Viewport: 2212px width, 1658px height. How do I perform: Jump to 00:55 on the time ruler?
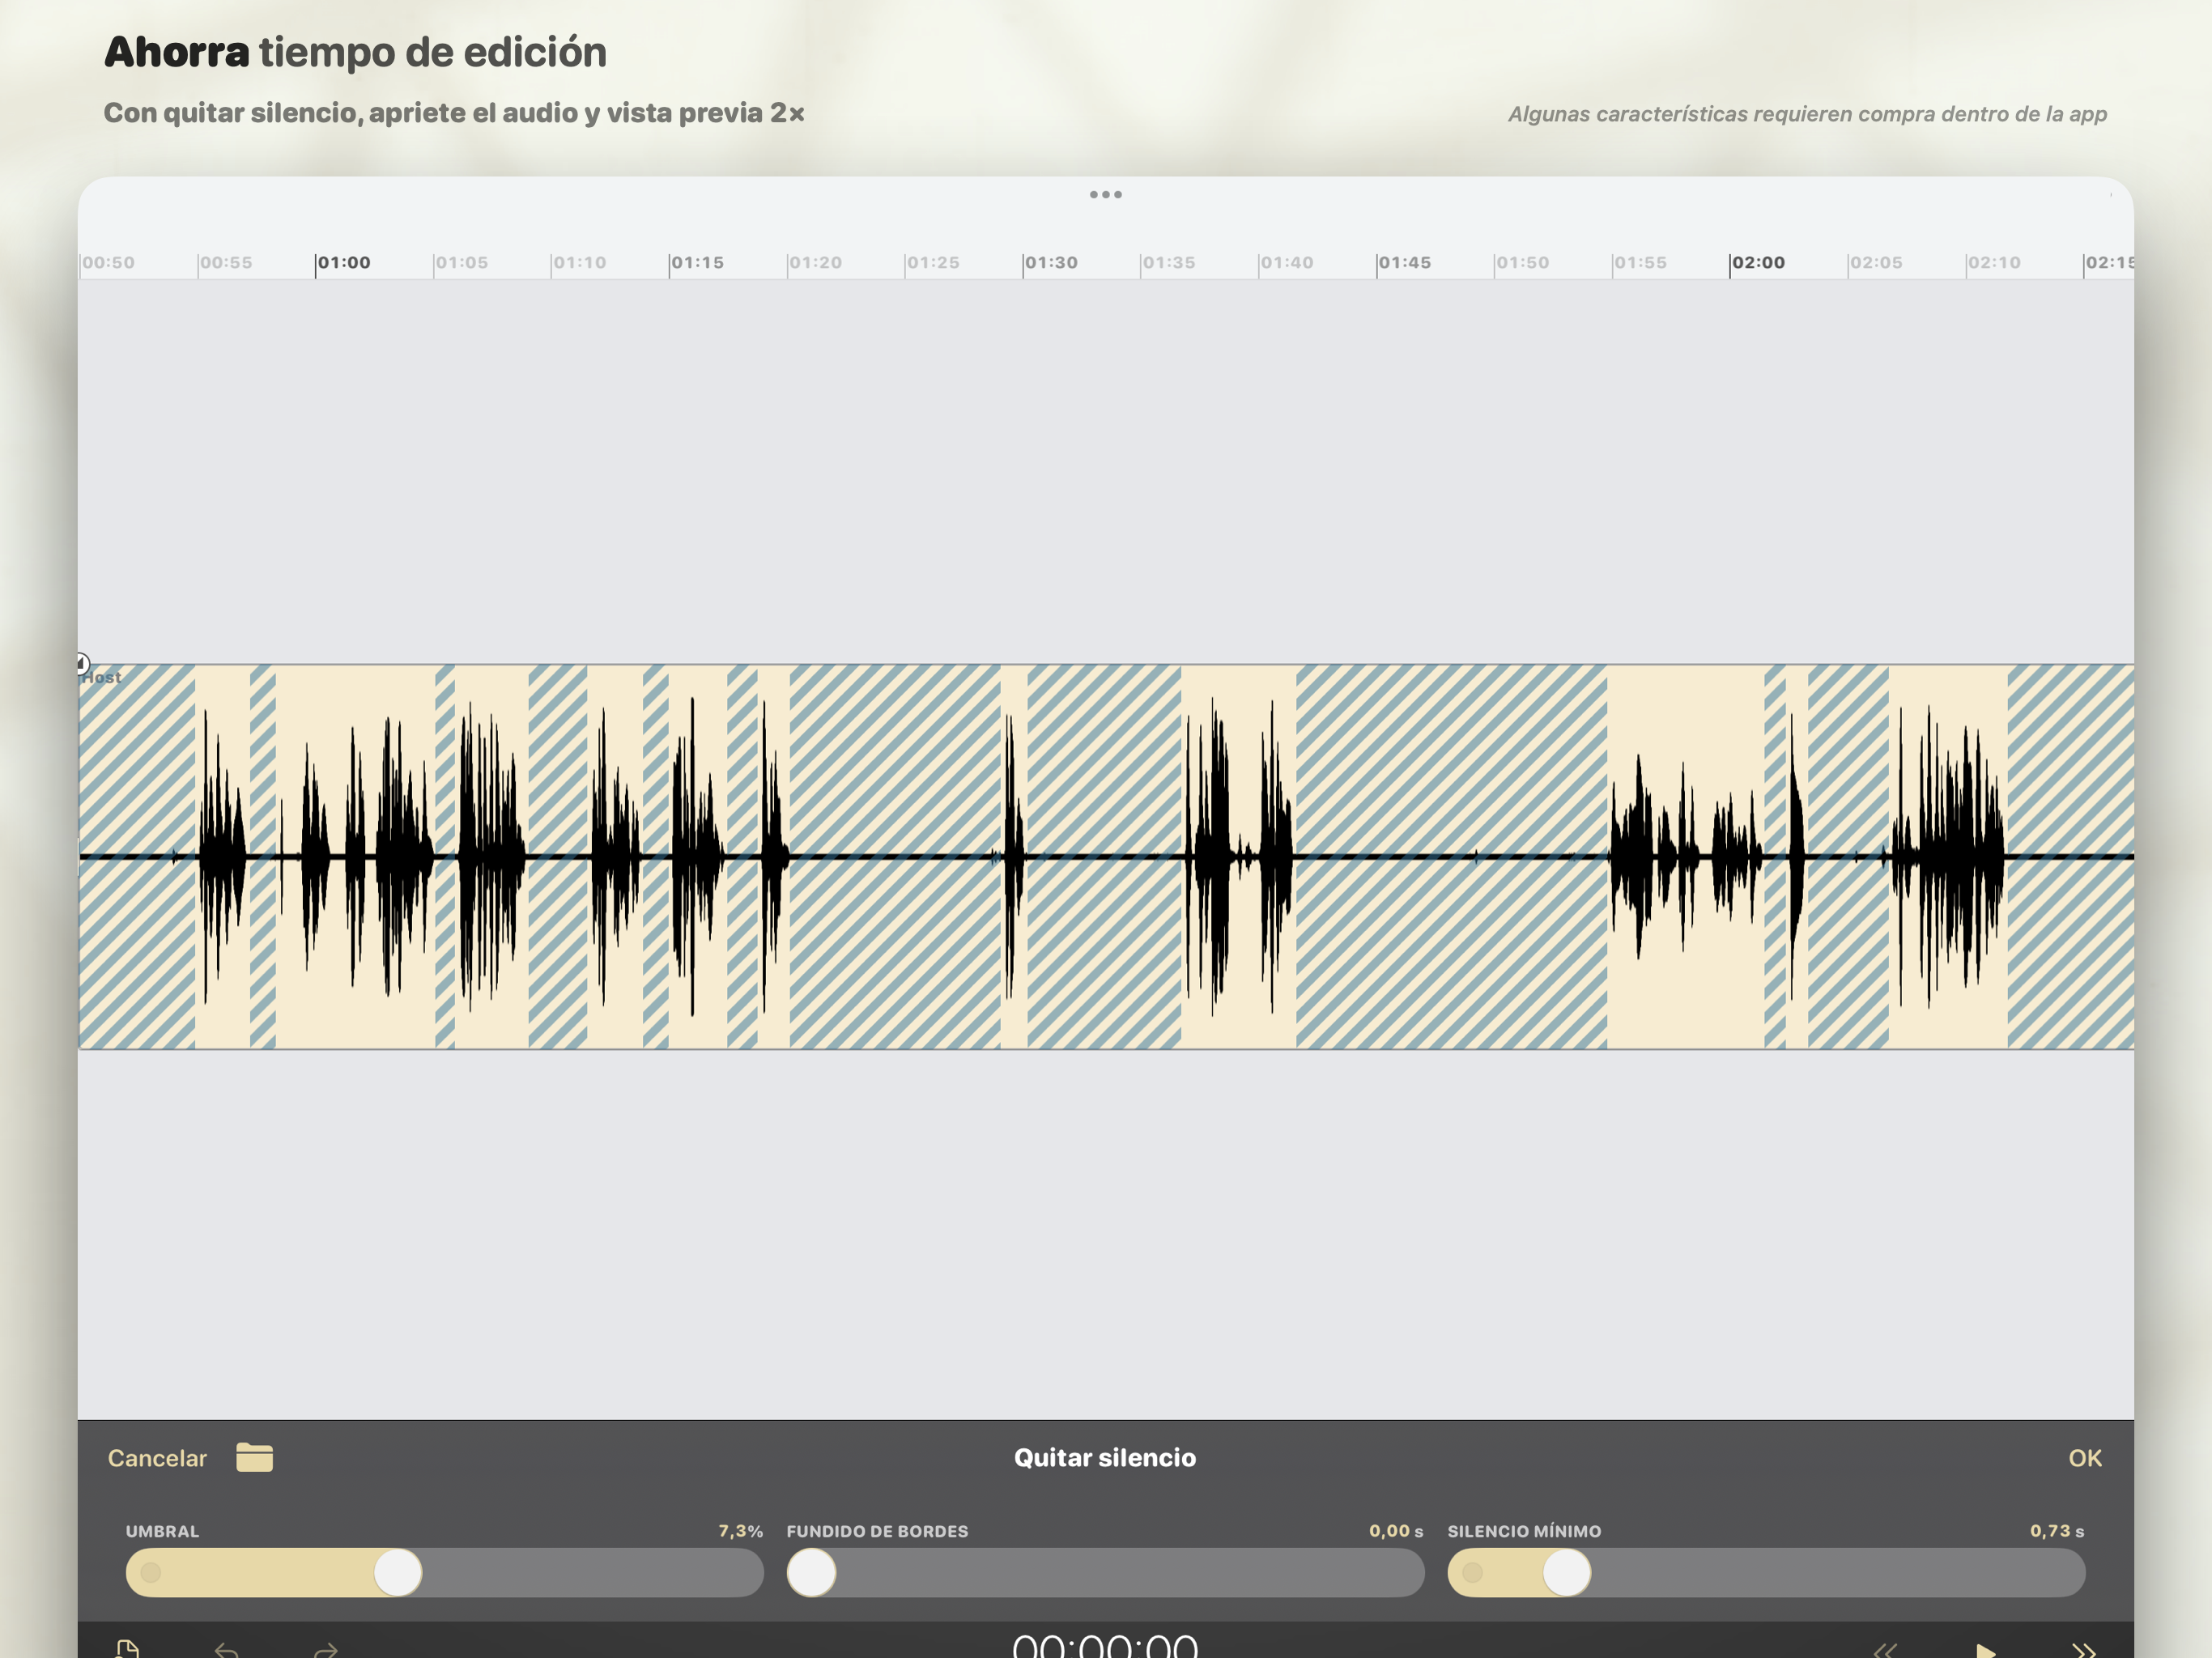226,263
